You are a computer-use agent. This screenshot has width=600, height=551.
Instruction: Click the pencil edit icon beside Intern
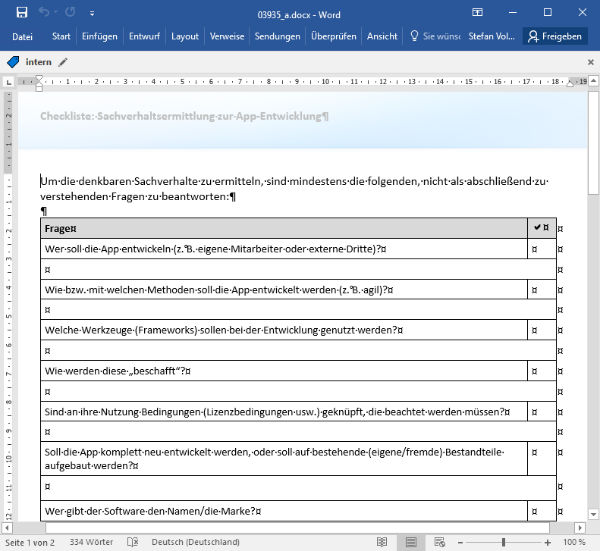click(64, 62)
